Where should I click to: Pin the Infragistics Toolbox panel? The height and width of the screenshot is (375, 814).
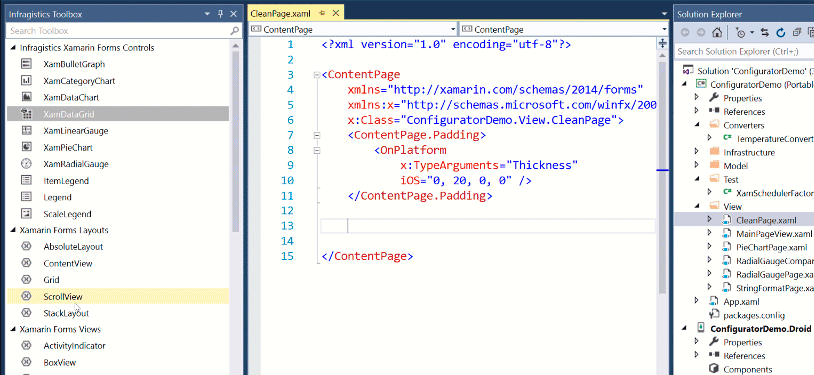tap(220, 14)
